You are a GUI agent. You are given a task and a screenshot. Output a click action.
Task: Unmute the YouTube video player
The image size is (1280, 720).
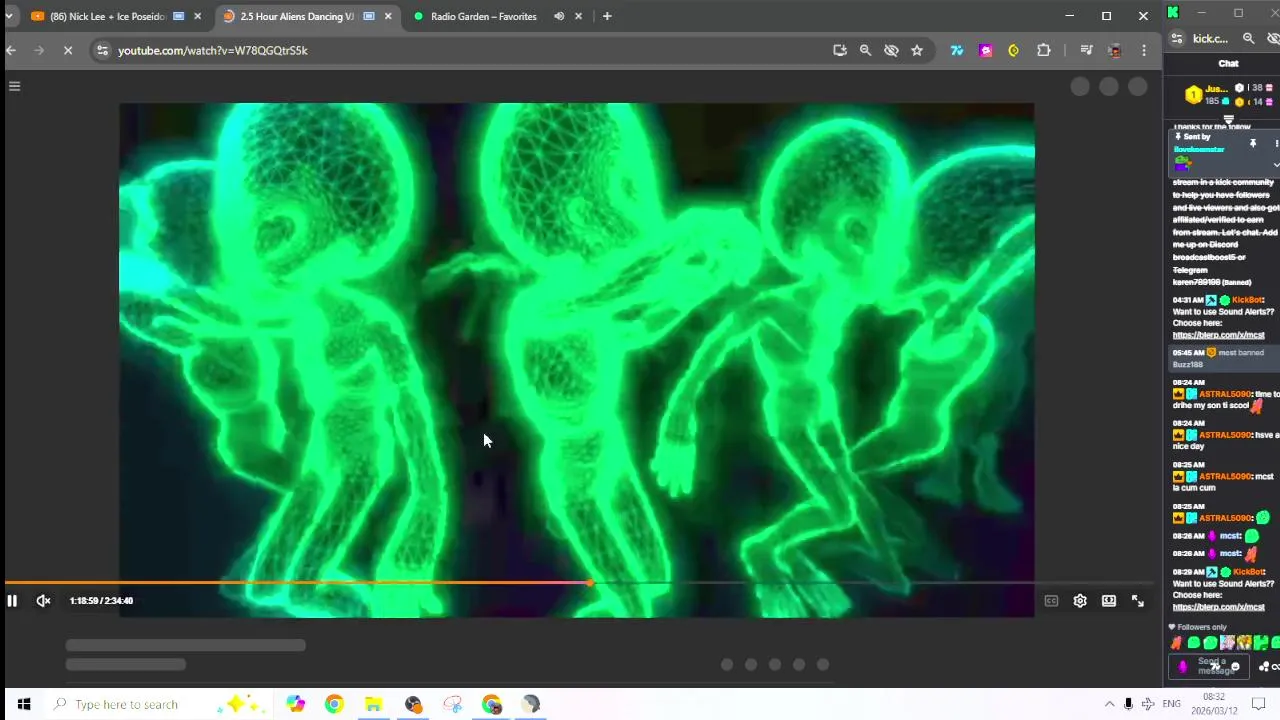(43, 601)
